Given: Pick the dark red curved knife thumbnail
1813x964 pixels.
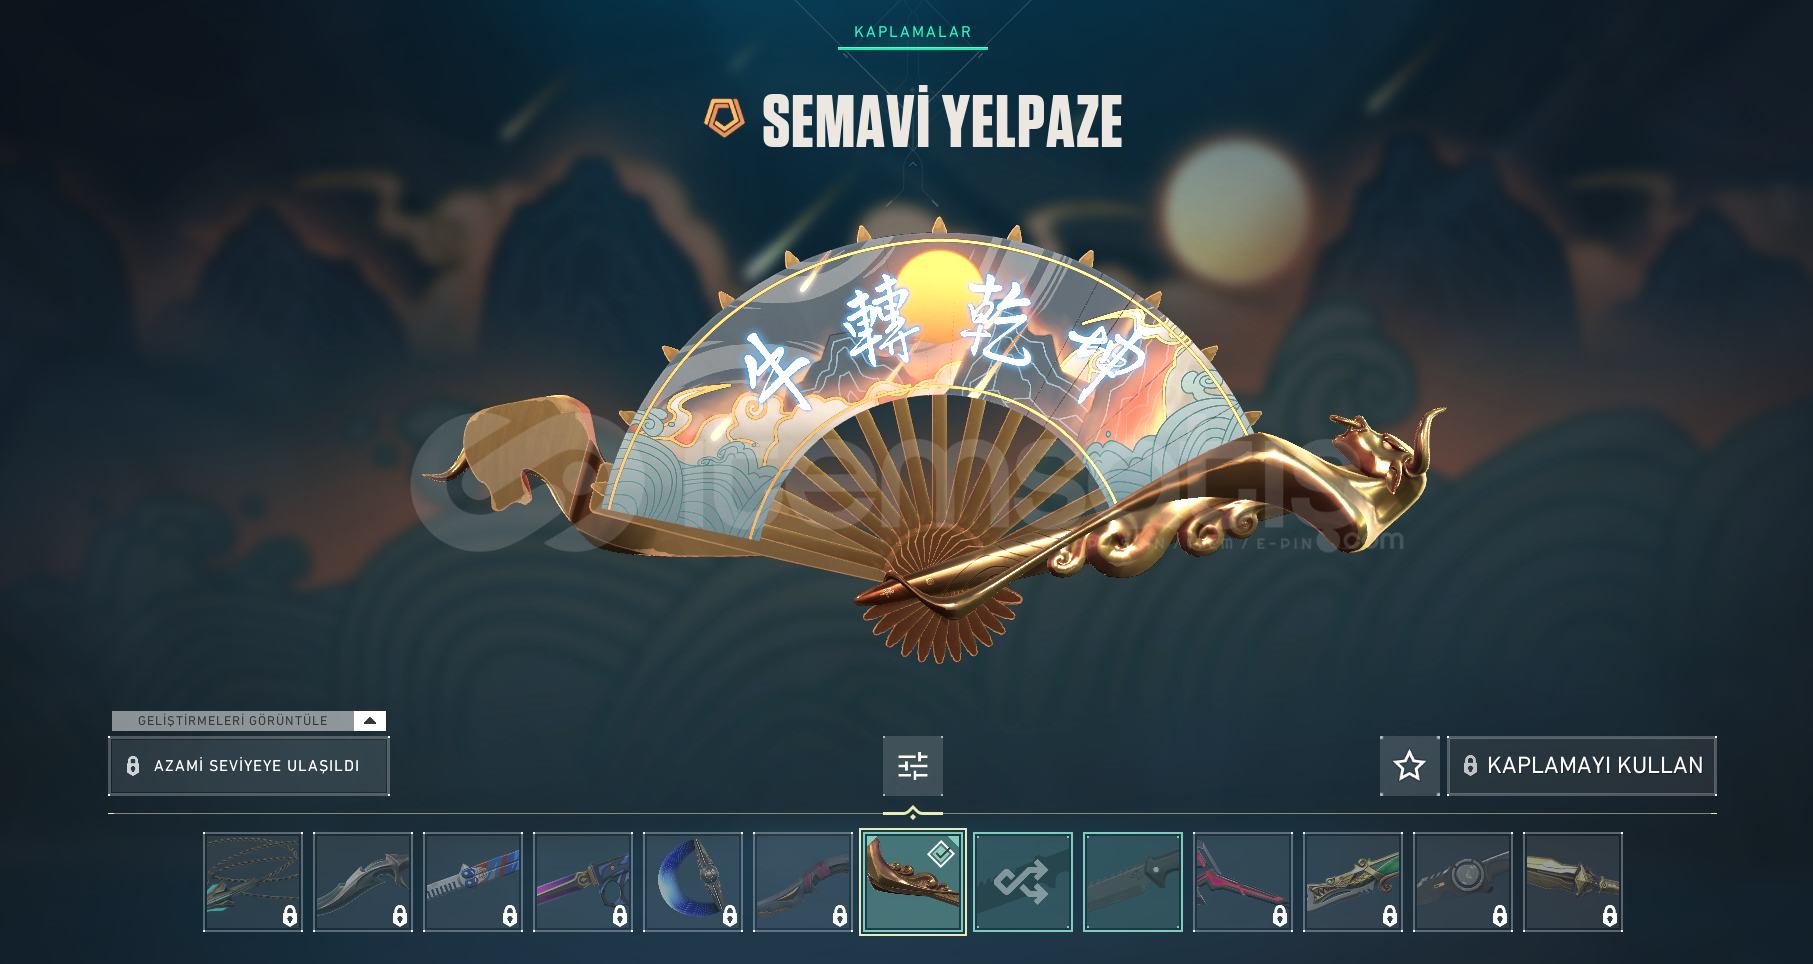Looking at the screenshot, I should (x=803, y=882).
